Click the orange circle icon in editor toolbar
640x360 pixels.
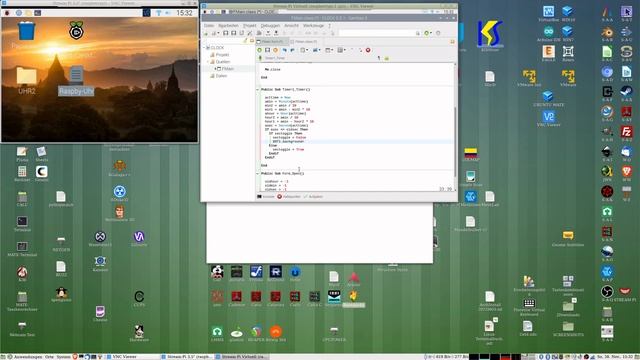(x=276, y=50)
